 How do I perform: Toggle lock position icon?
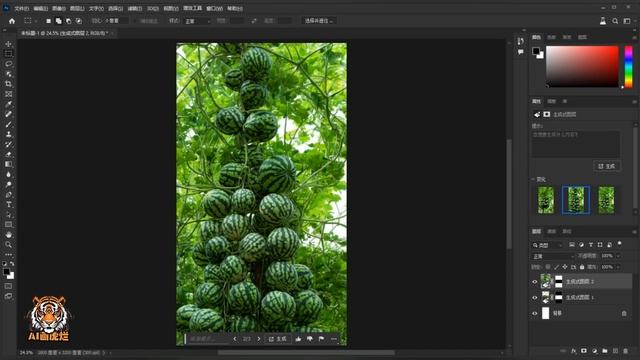pos(565,267)
